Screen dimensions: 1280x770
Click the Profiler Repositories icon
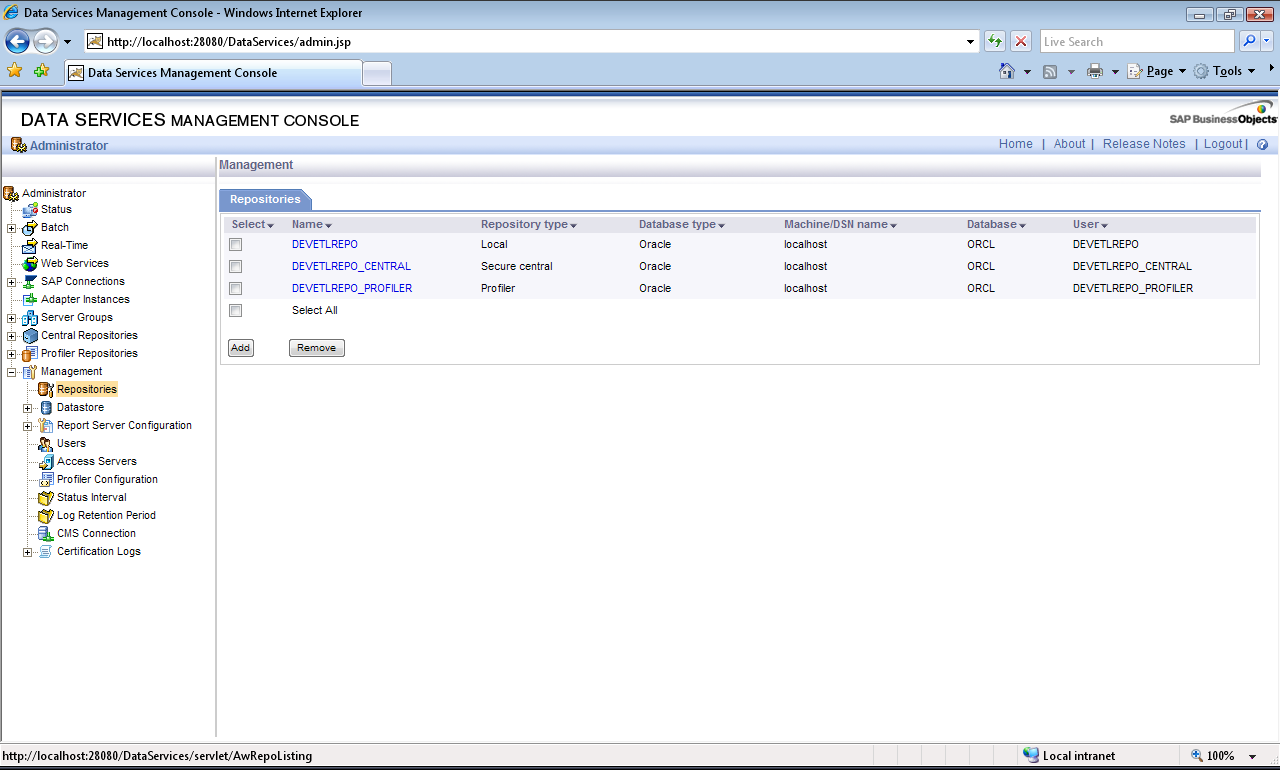(x=30, y=354)
